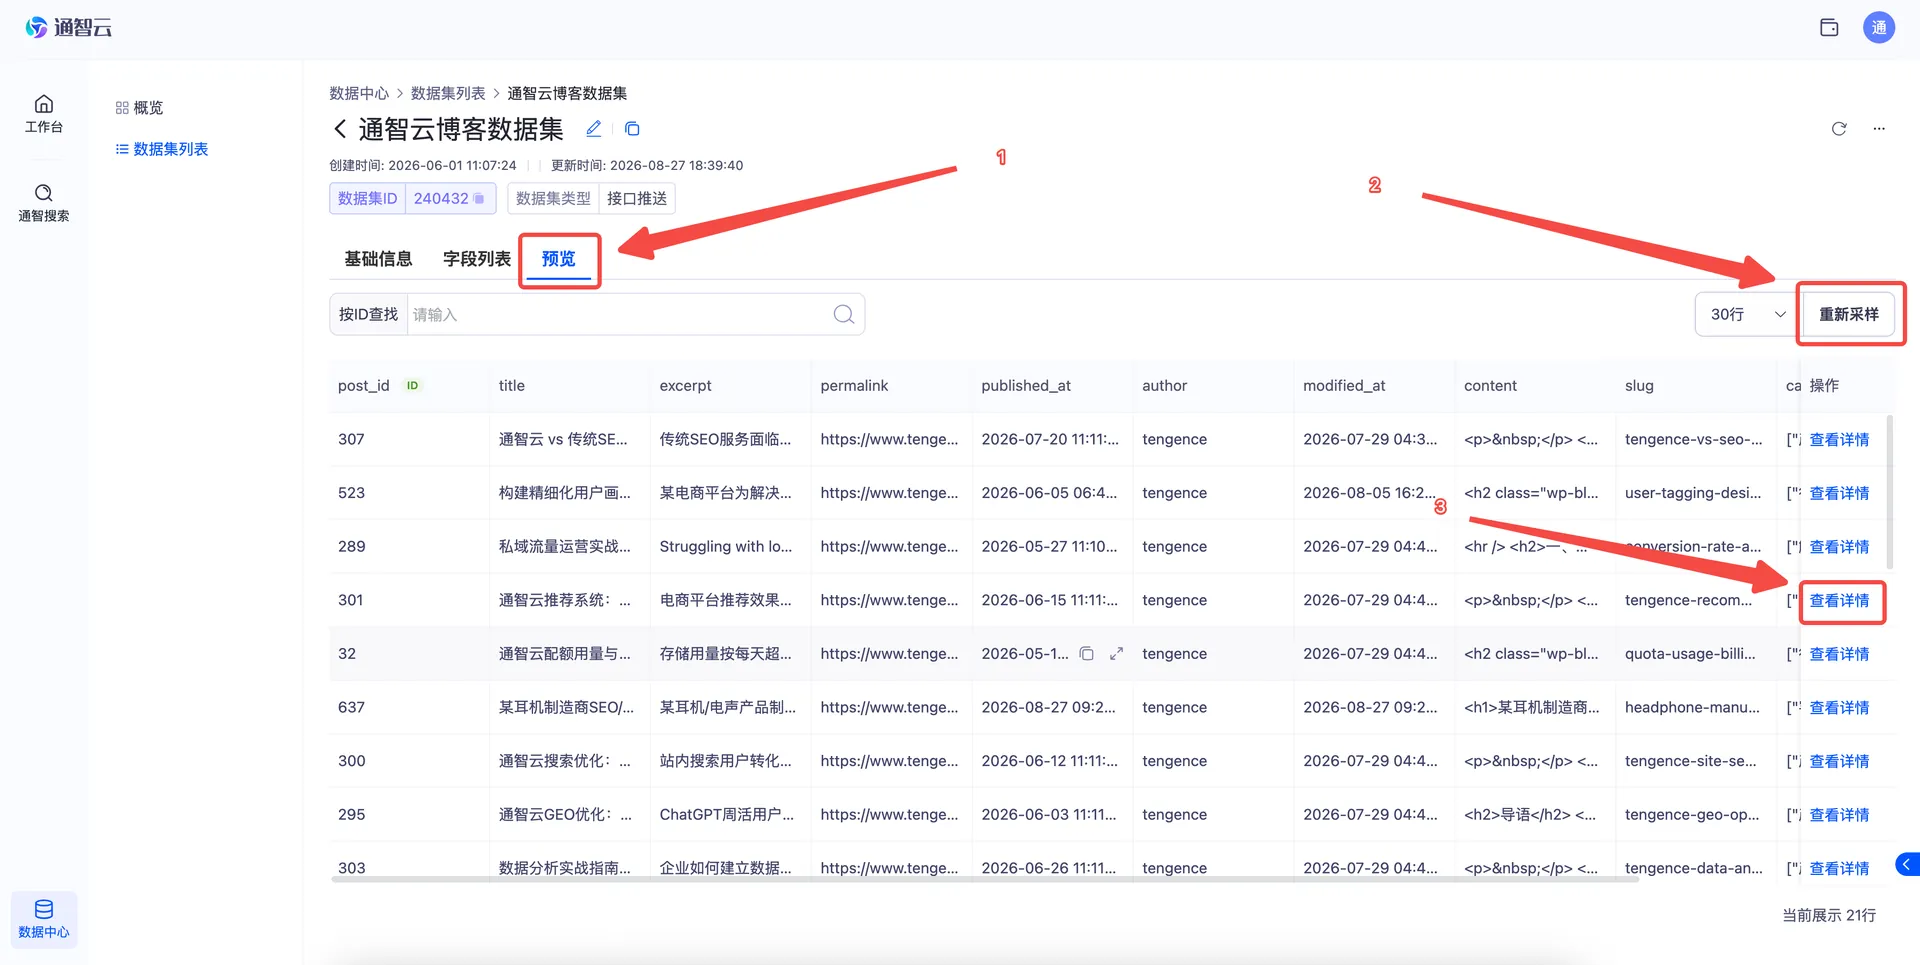Click the author column header
The width and height of the screenshot is (1920, 965).
[1165, 386]
